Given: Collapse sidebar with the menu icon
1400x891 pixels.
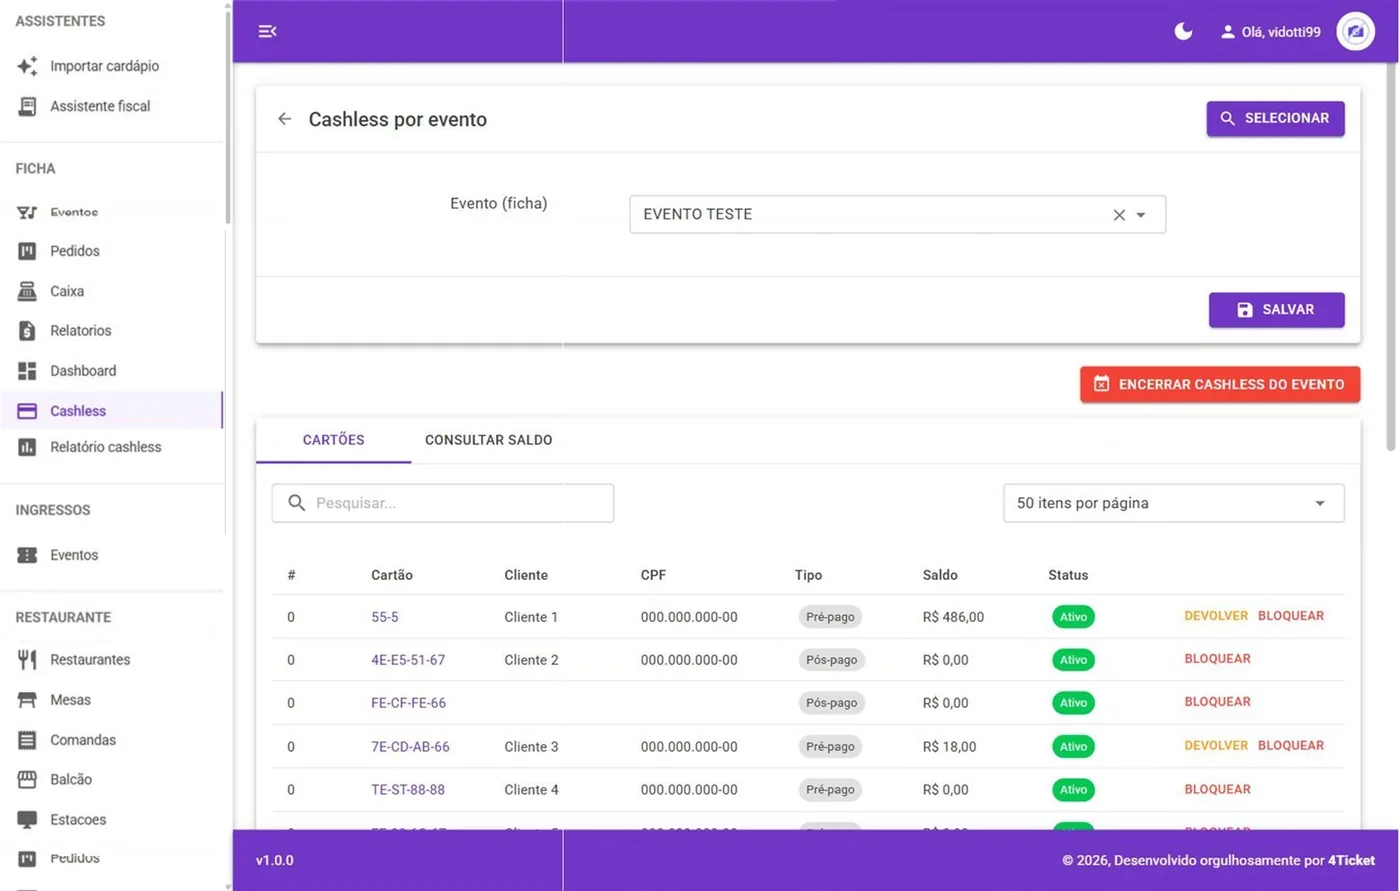Looking at the screenshot, I should click(267, 31).
